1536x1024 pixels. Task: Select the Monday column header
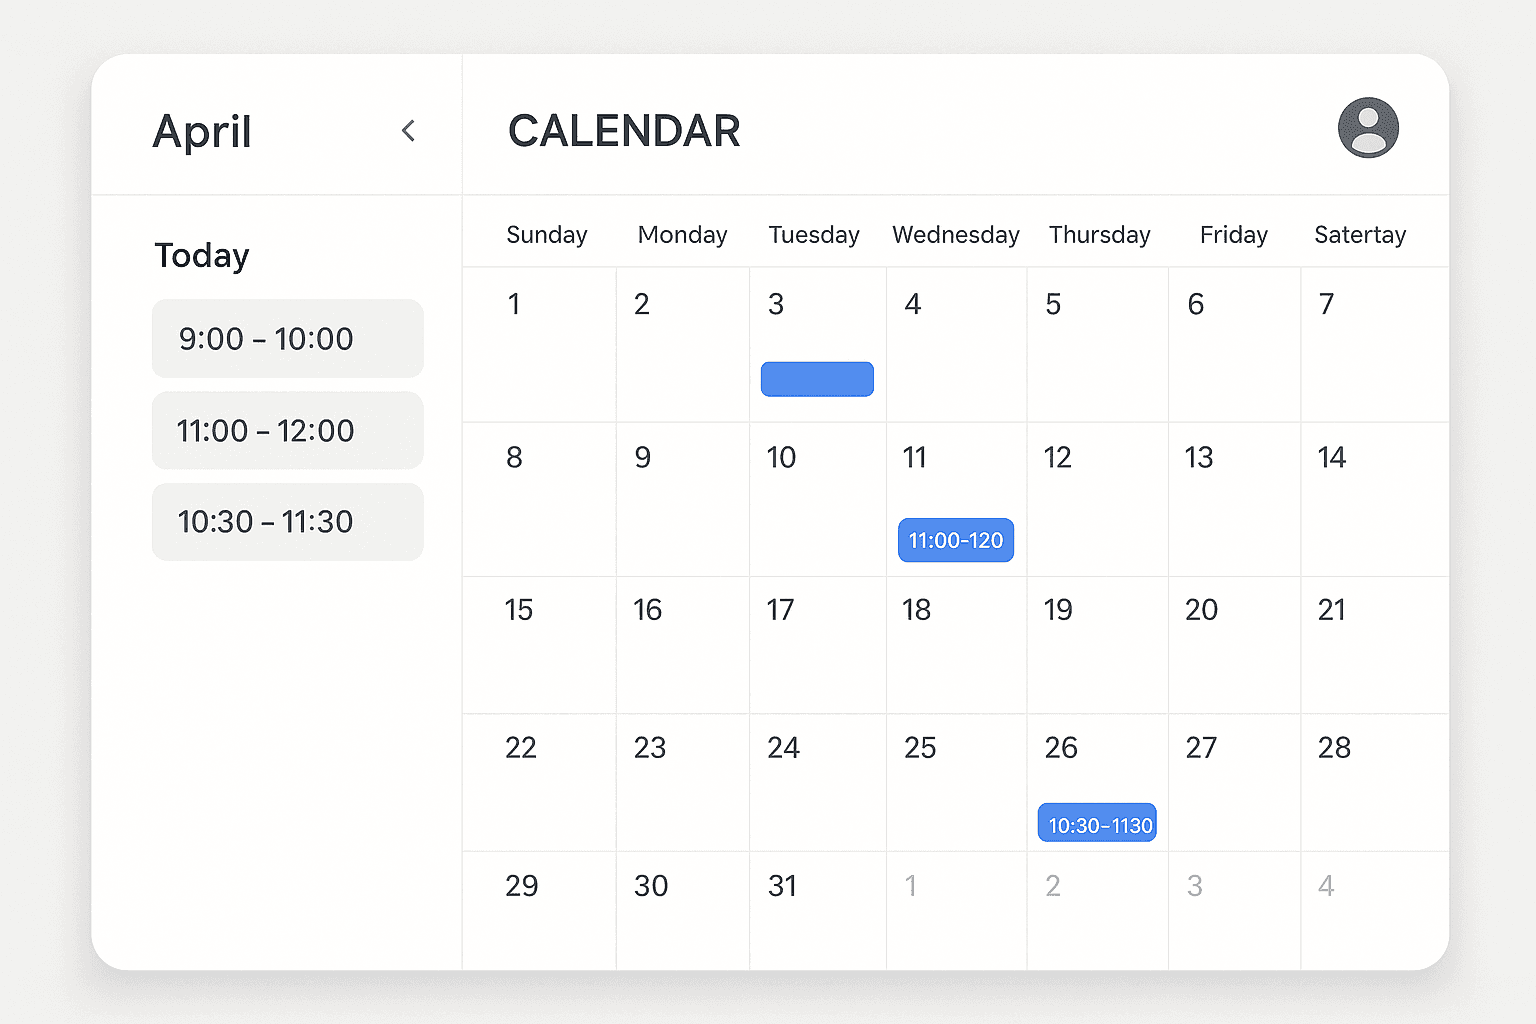(x=682, y=234)
